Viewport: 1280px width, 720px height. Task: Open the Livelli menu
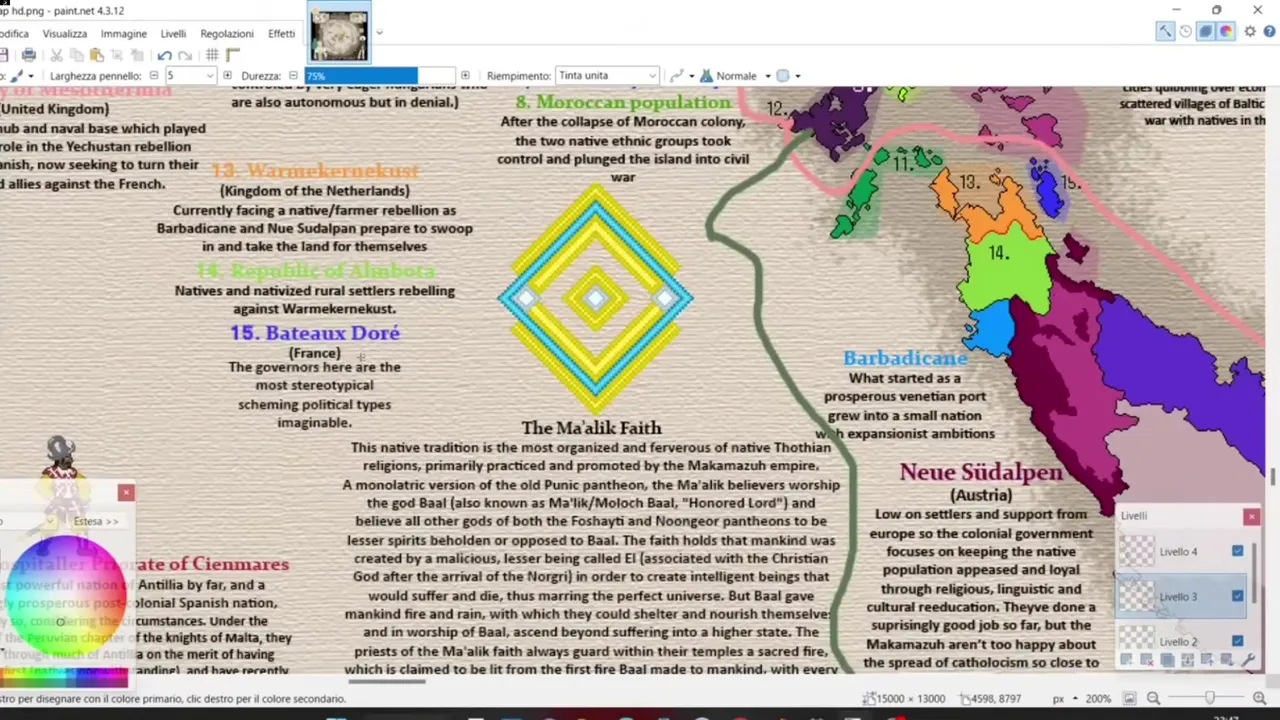(x=173, y=33)
